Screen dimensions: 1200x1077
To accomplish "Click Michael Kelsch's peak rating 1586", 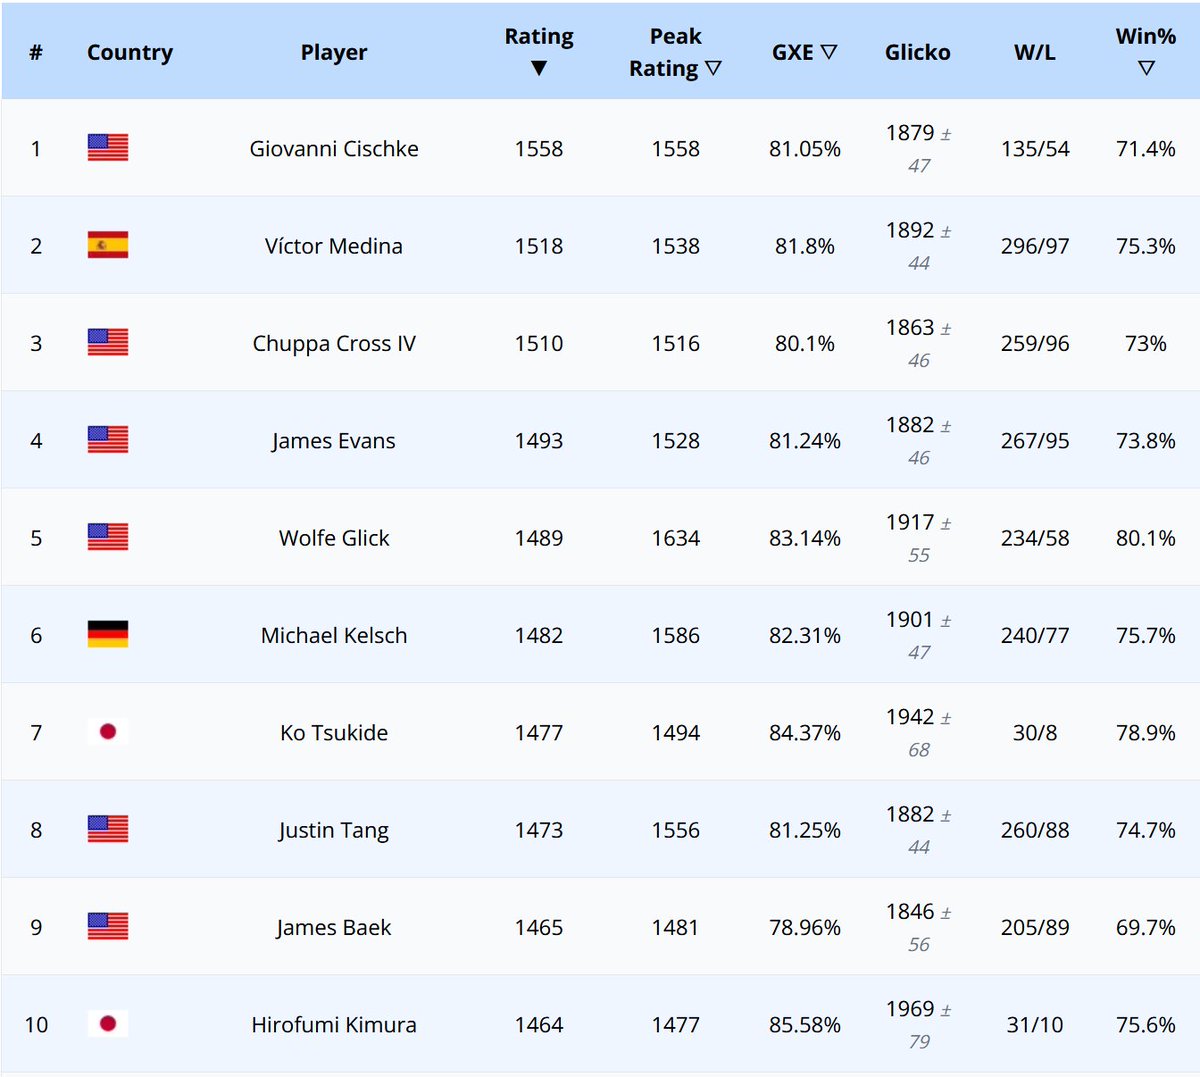I will click(676, 635).
